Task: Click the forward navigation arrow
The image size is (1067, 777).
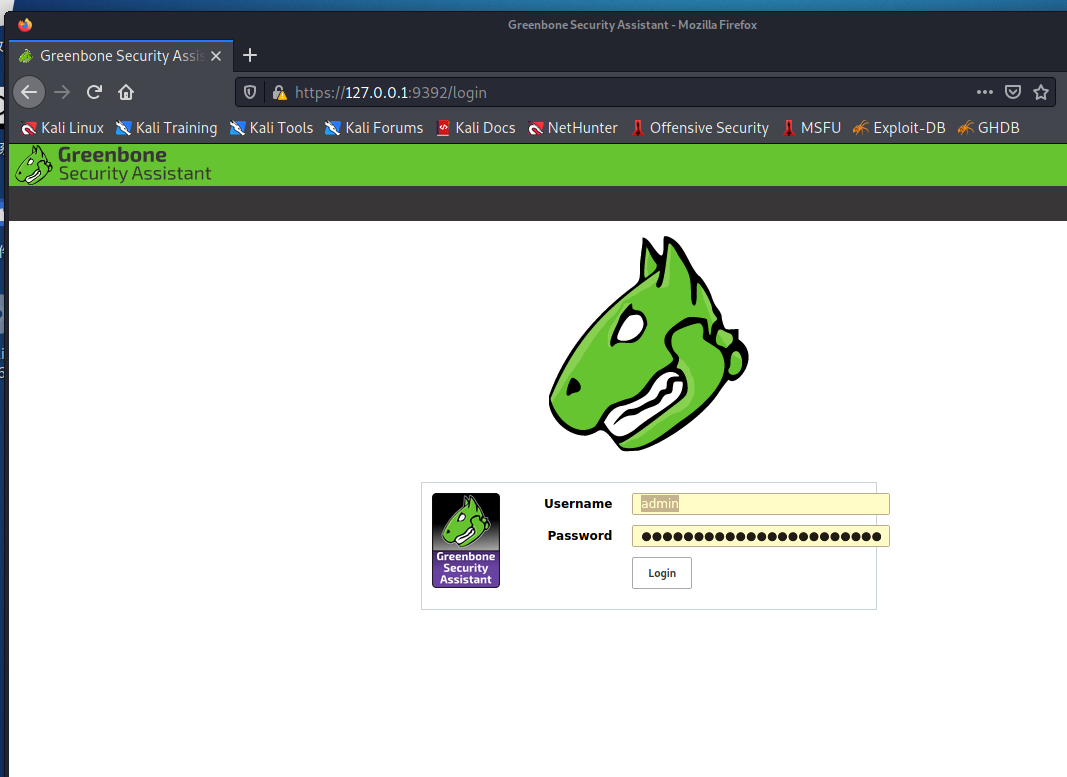Action: click(x=62, y=93)
